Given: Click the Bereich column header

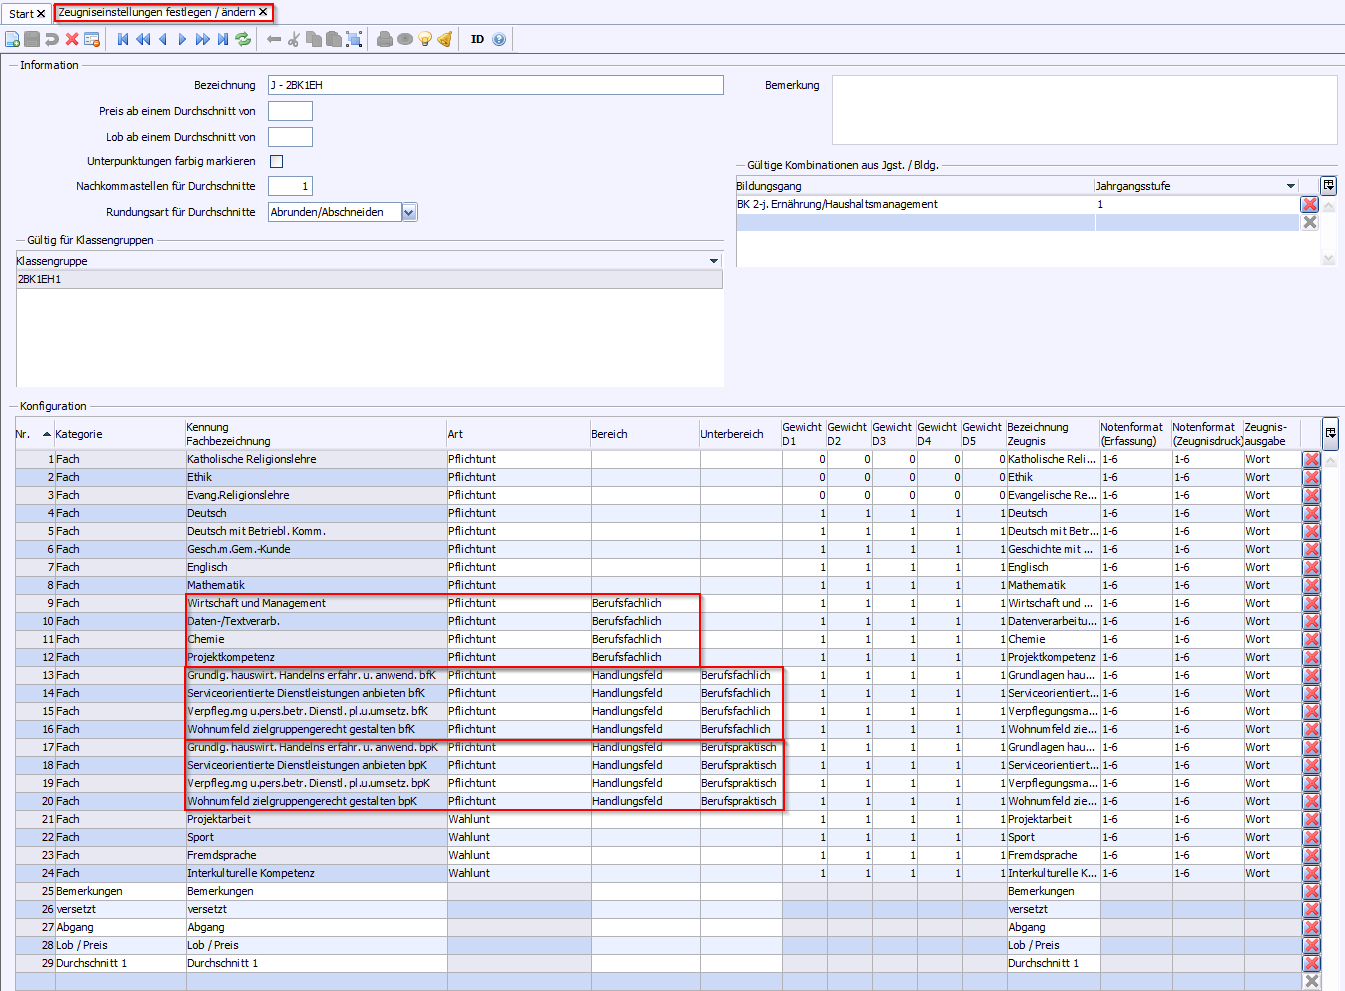Looking at the screenshot, I should click(645, 434).
